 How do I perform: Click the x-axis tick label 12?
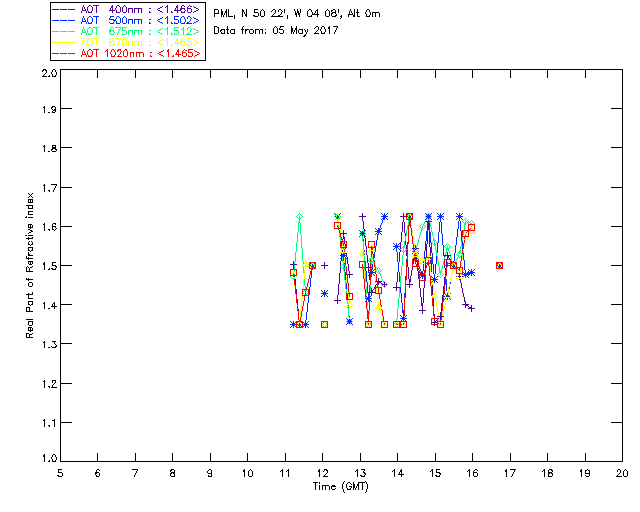coord(322,473)
